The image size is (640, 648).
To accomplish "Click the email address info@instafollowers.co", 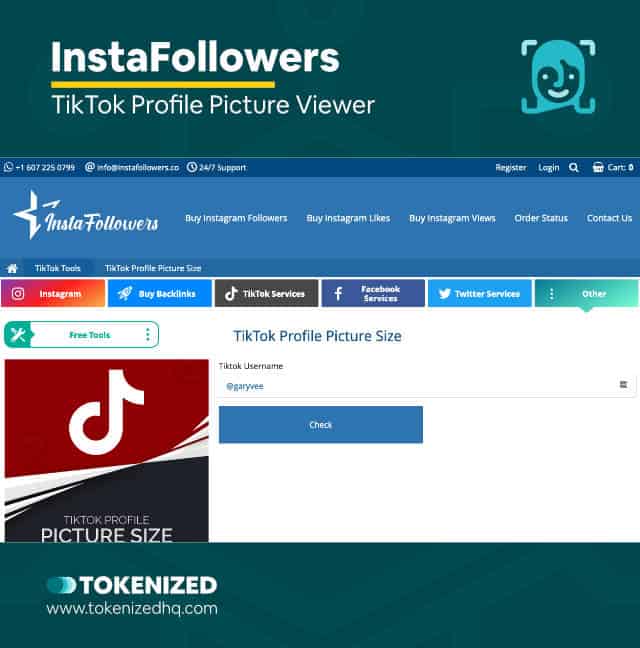I will (x=138, y=167).
